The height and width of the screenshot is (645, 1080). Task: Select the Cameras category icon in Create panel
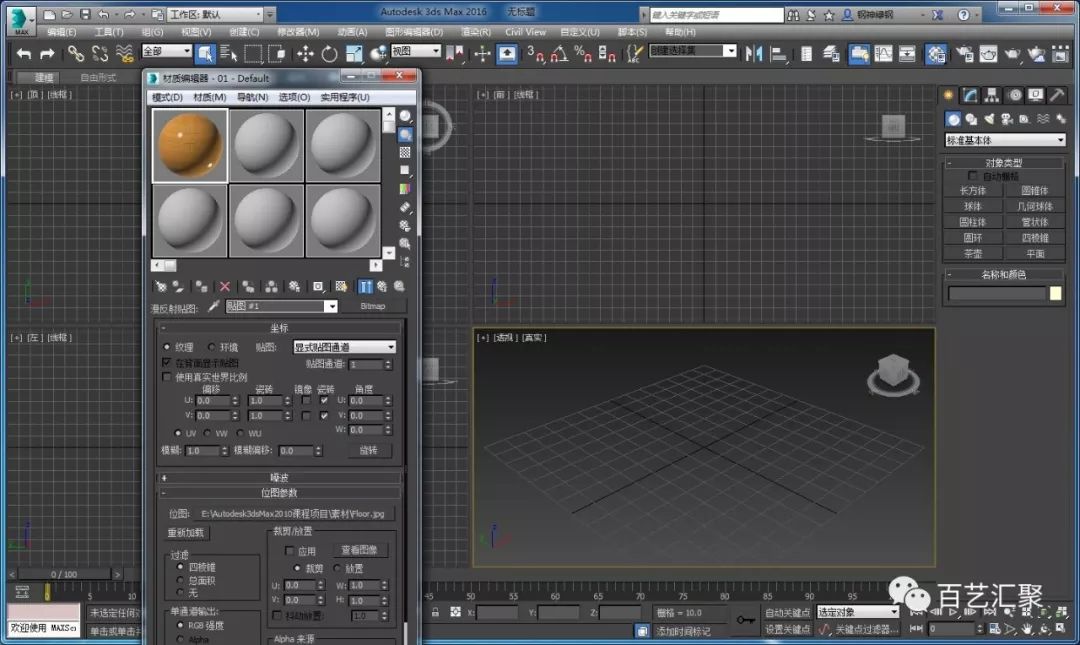tap(1006, 119)
